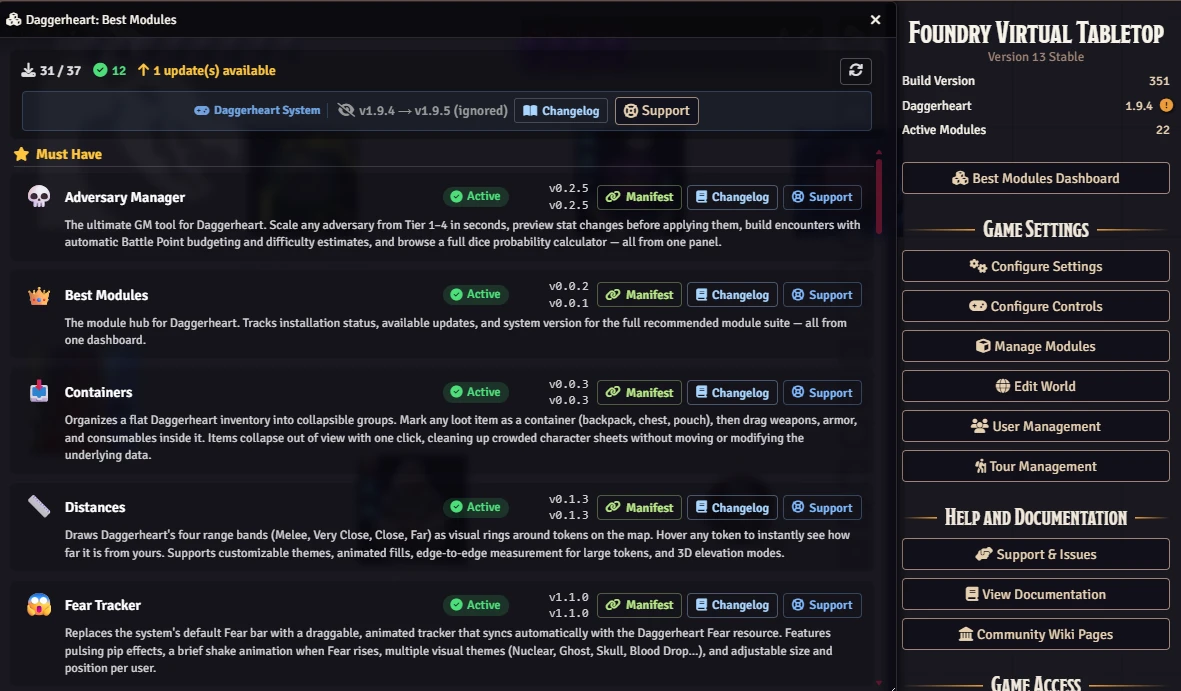This screenshot has width=1181, height=691.
Task: Open View Documentation
Action: coord(1036,594)
